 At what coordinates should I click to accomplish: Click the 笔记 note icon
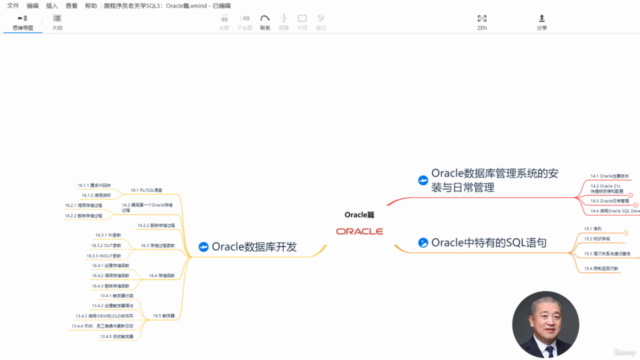click(x=321, y=22)
